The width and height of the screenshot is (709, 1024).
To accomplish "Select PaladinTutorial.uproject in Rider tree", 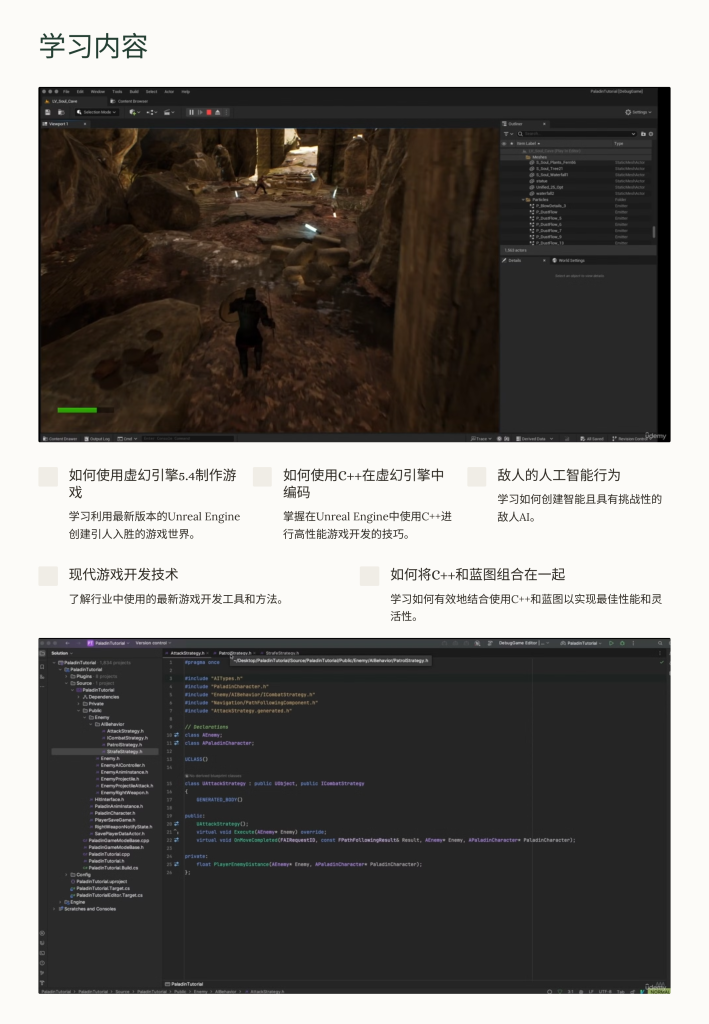I will tap(101, 882).
